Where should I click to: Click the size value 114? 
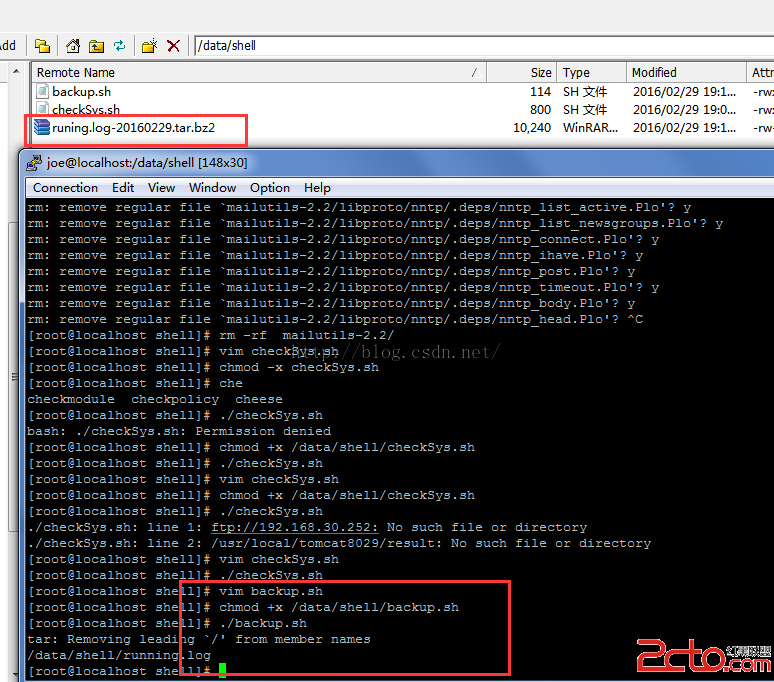[x=540, y=92]
